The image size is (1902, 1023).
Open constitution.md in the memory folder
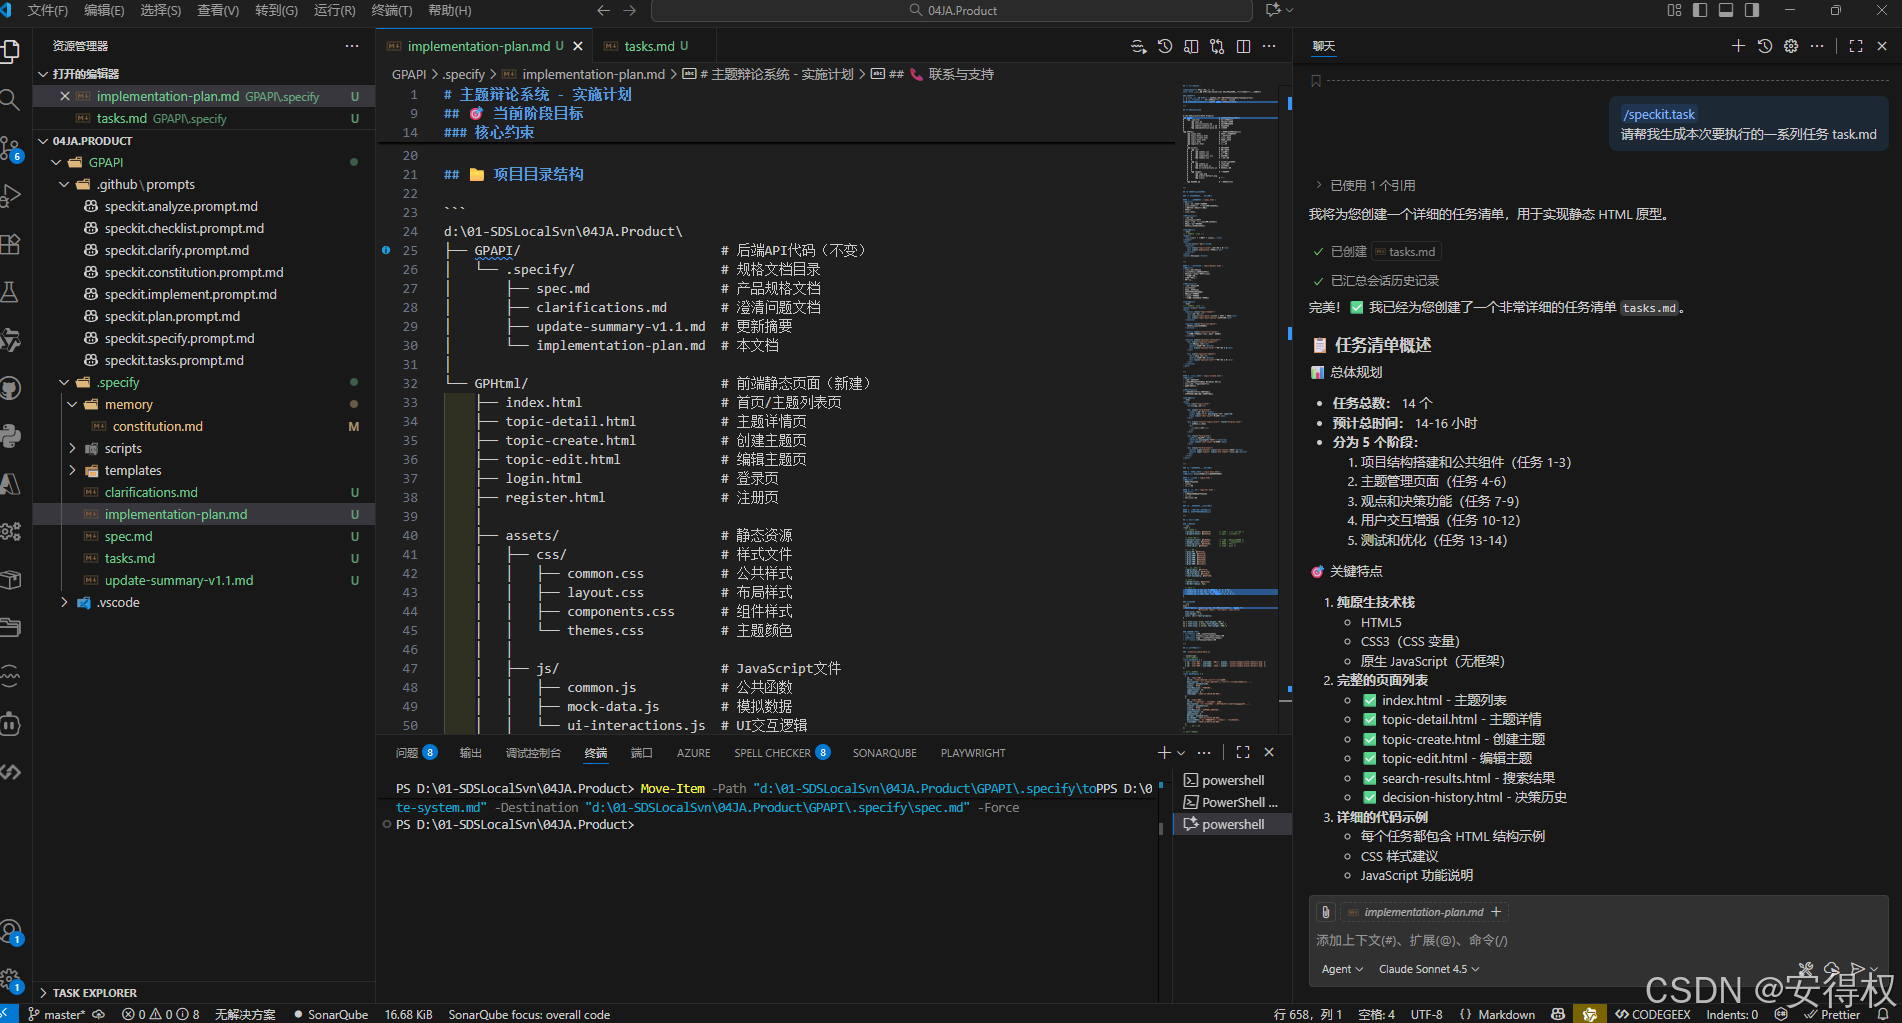click(157, 426)
